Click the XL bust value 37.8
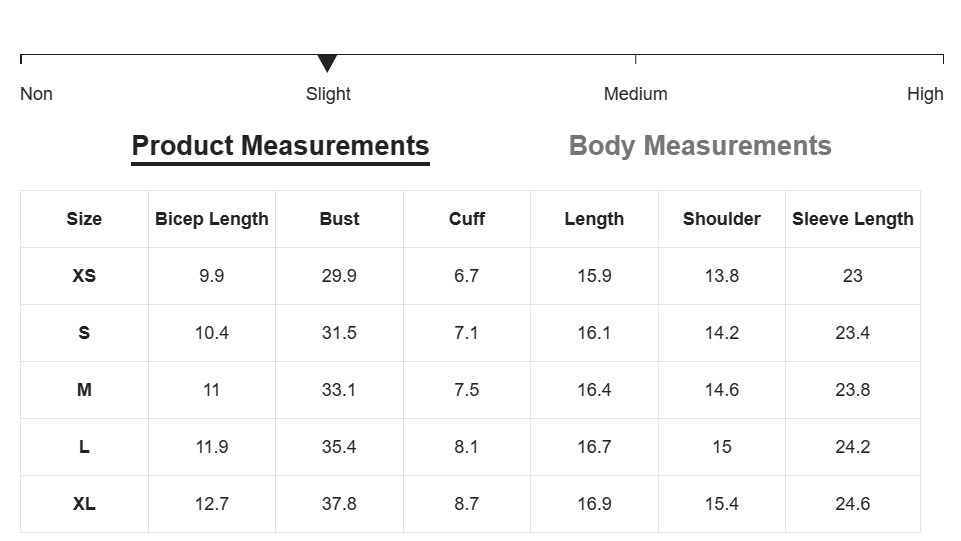961x541 pixels. (x=339, y=504)
